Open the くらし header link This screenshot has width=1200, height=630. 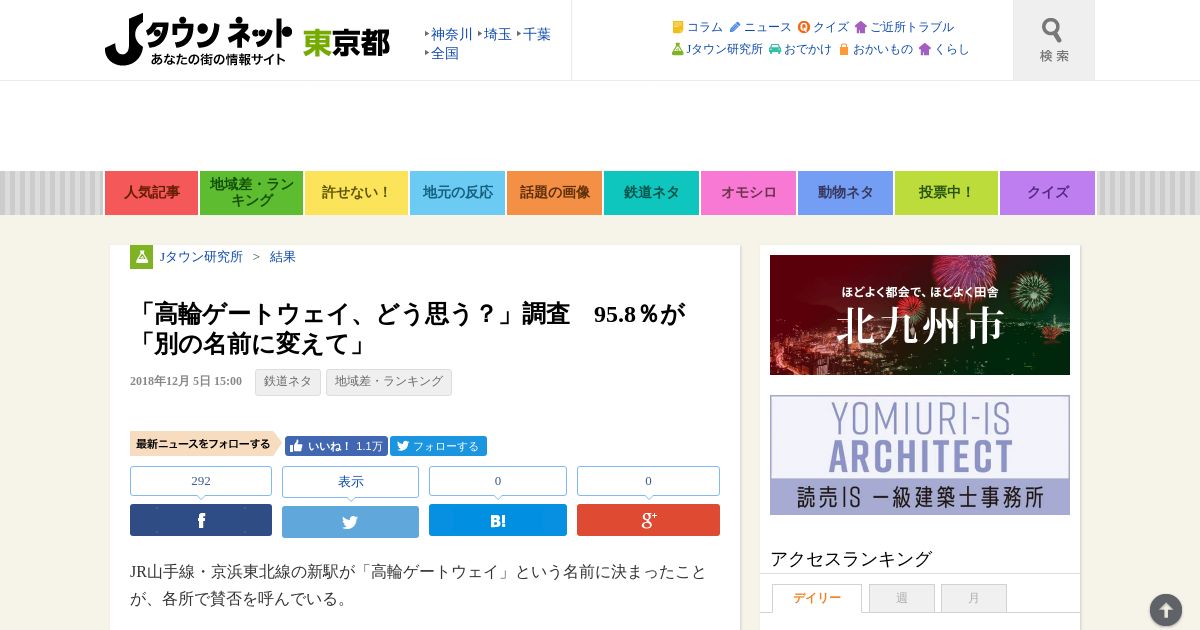click(944, 49)
